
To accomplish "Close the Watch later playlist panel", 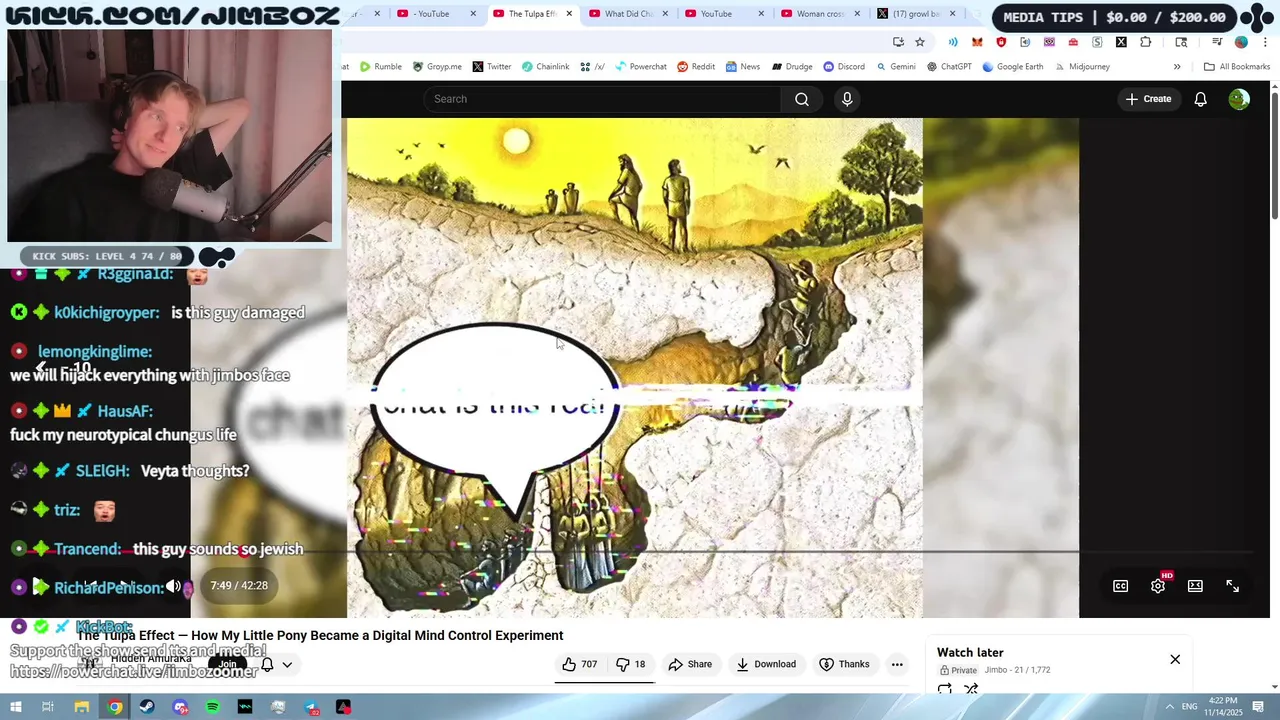I will point(1175,659).
